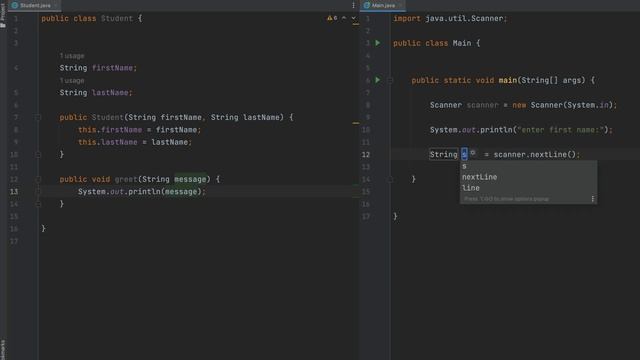The width and height of the screenshot is (640, 360).
Task: Run main method from gutter icon
Action: point(378,80)
